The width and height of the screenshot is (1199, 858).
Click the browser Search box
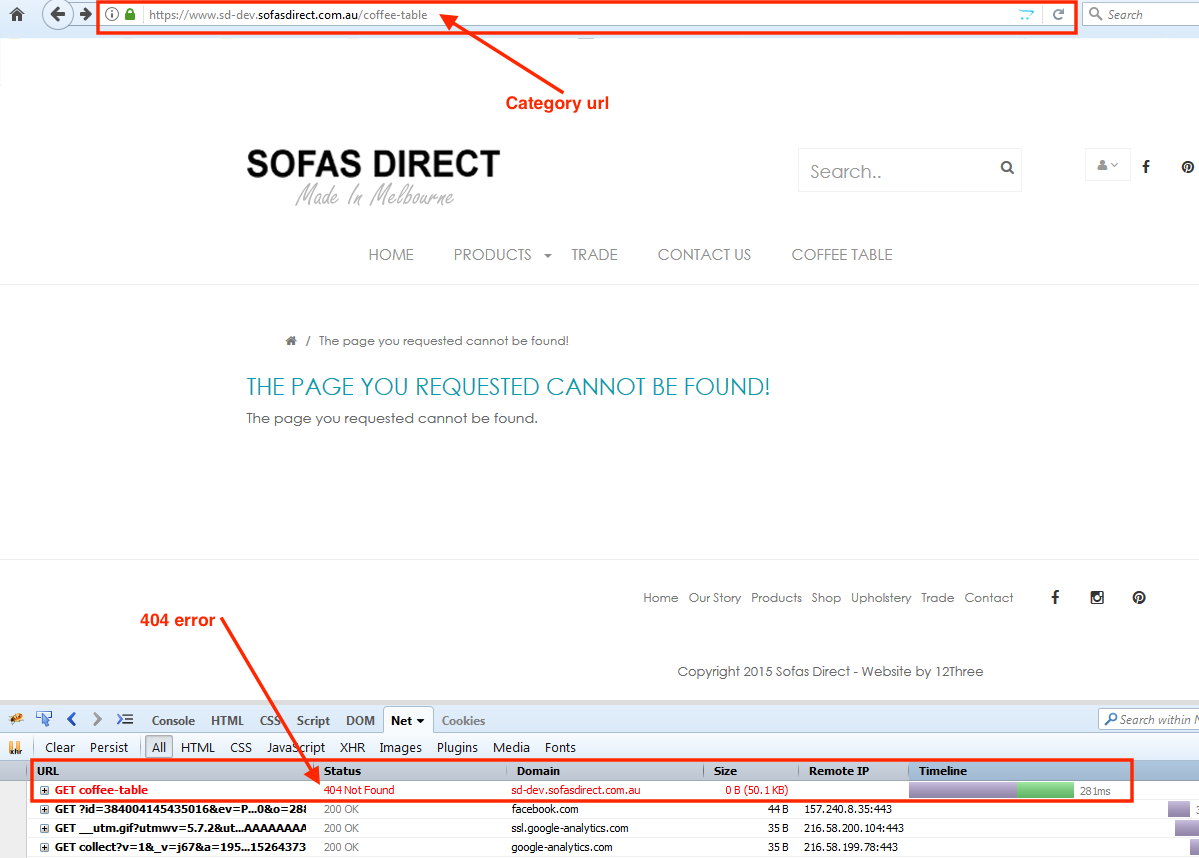tap(1141, 14)
